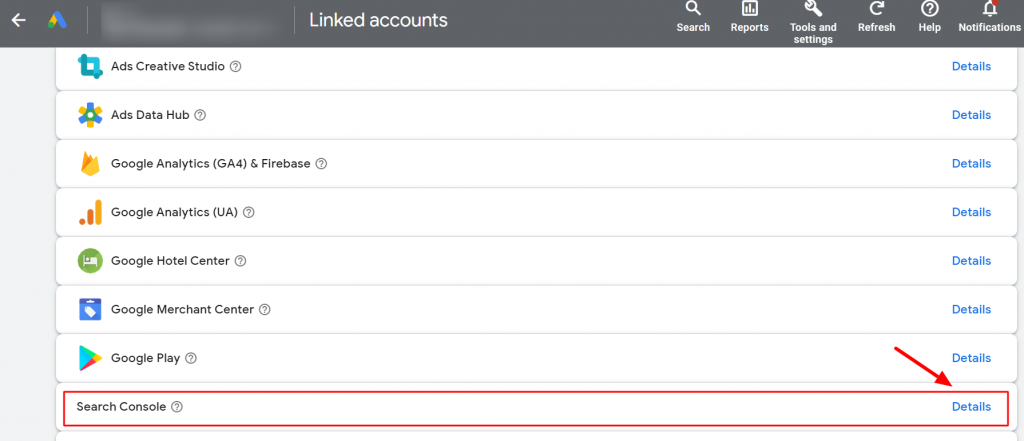1024x441 pixels.
Task: Show help tooltip for Google Play
Action: (191, 358)
